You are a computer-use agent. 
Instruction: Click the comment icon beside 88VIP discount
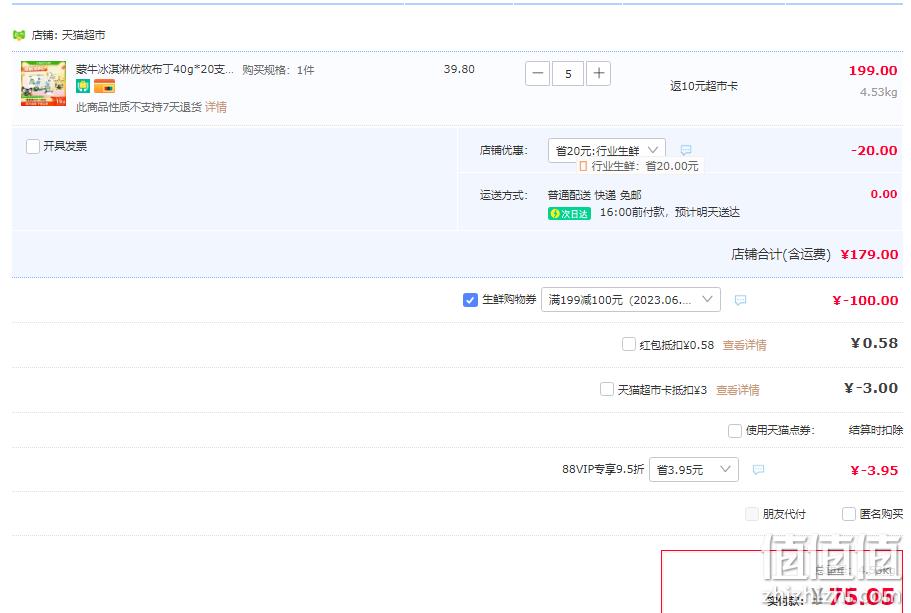(x=758, y=469)
